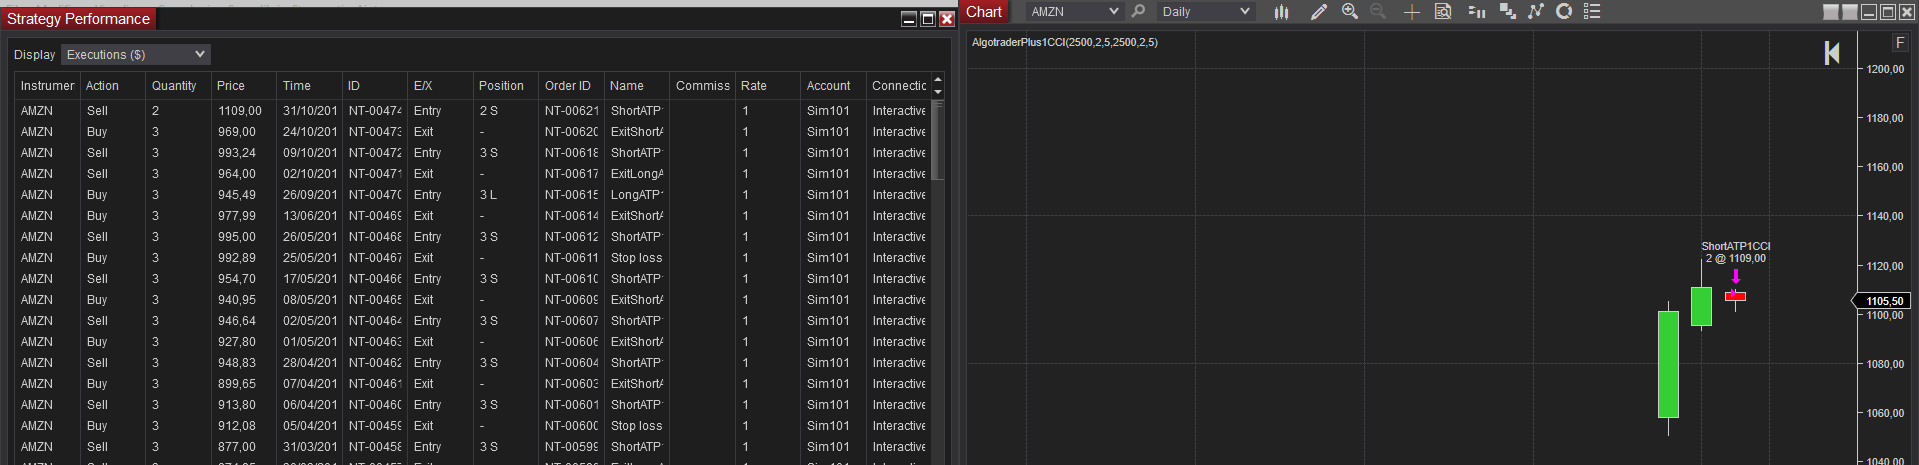Click the F button in chart corner

pyautogui.click(x=1900, y=42)
